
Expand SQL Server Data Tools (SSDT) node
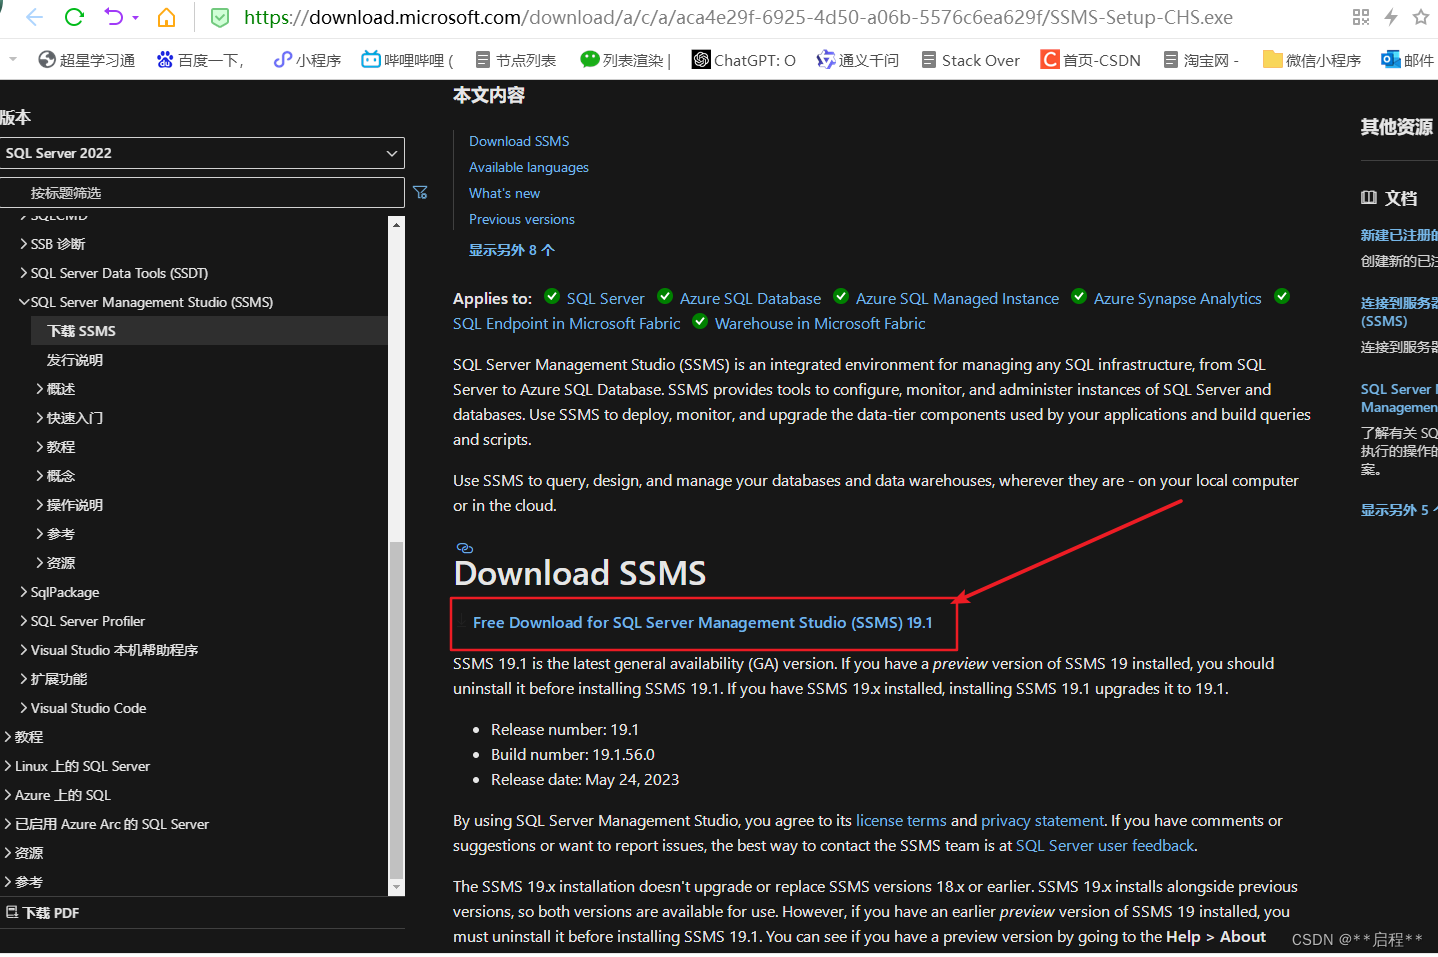(x=24, y=273)
